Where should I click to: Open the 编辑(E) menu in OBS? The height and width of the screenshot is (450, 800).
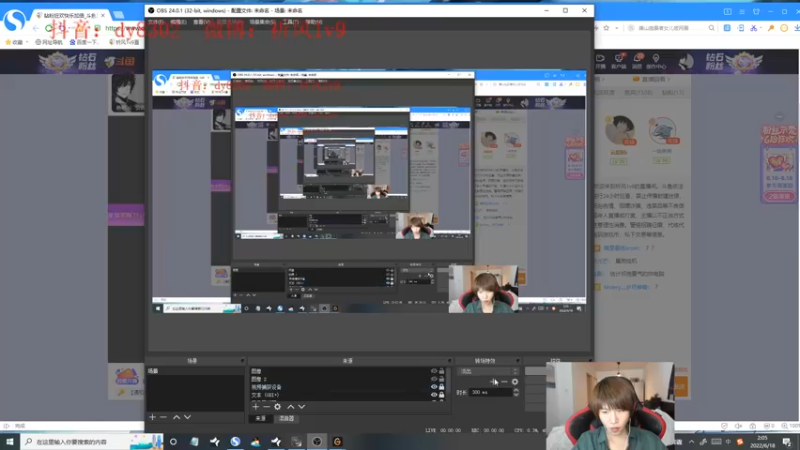pos(178,22)
